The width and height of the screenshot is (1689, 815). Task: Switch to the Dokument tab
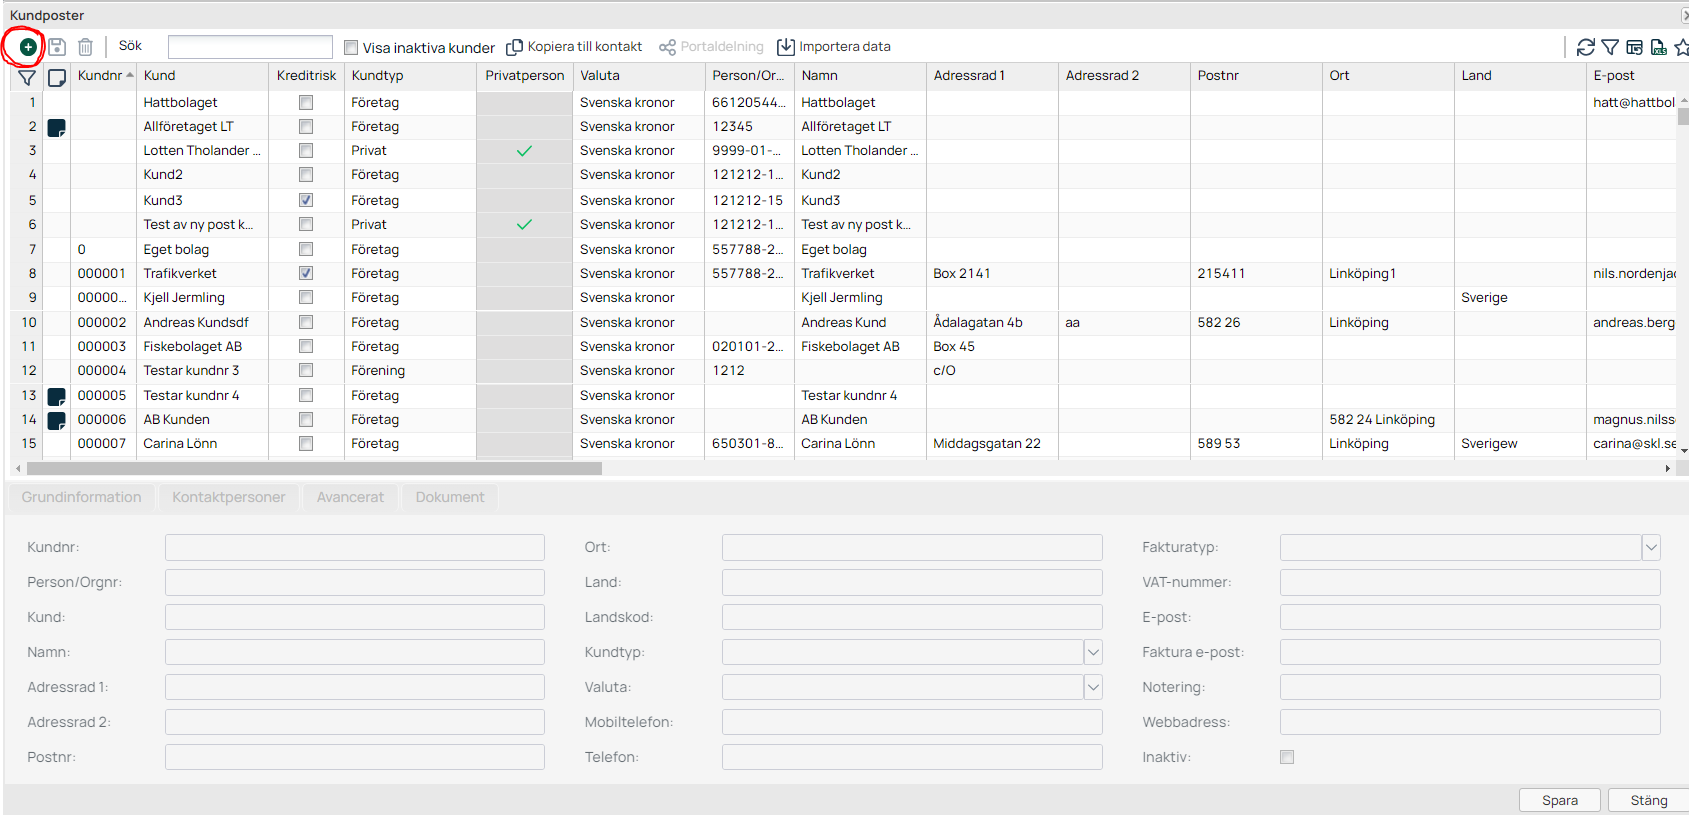coord(450,497)
